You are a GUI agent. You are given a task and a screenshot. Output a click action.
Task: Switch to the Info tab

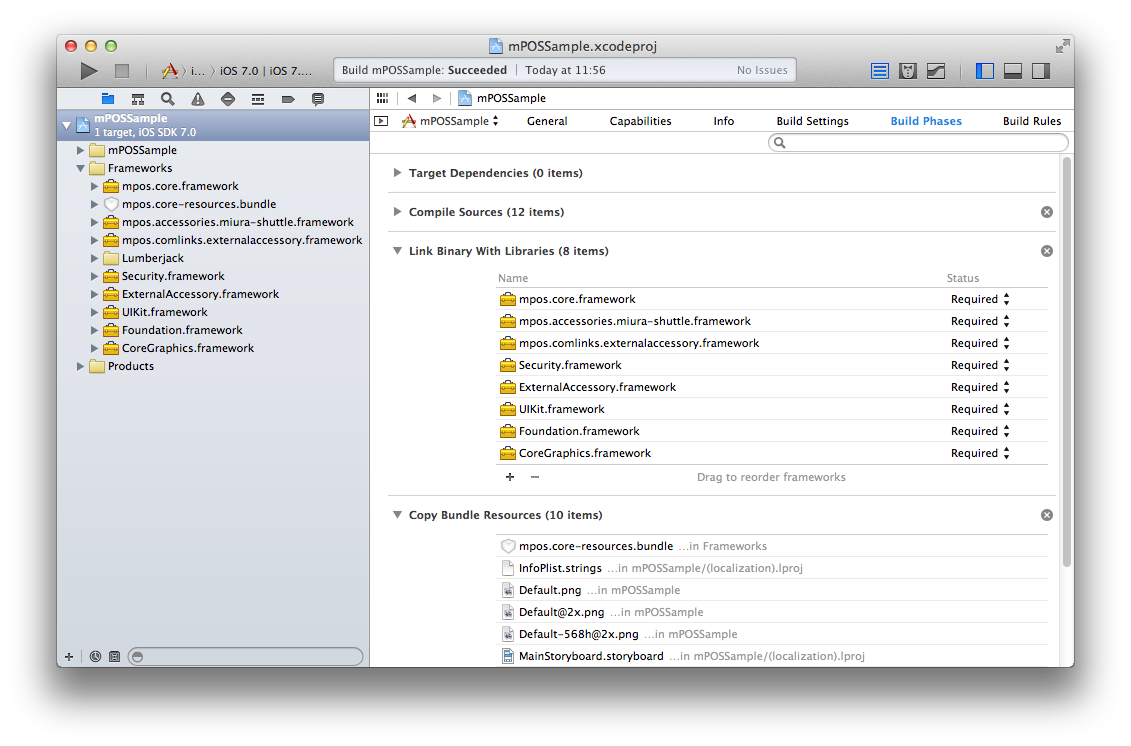(723, 121)
